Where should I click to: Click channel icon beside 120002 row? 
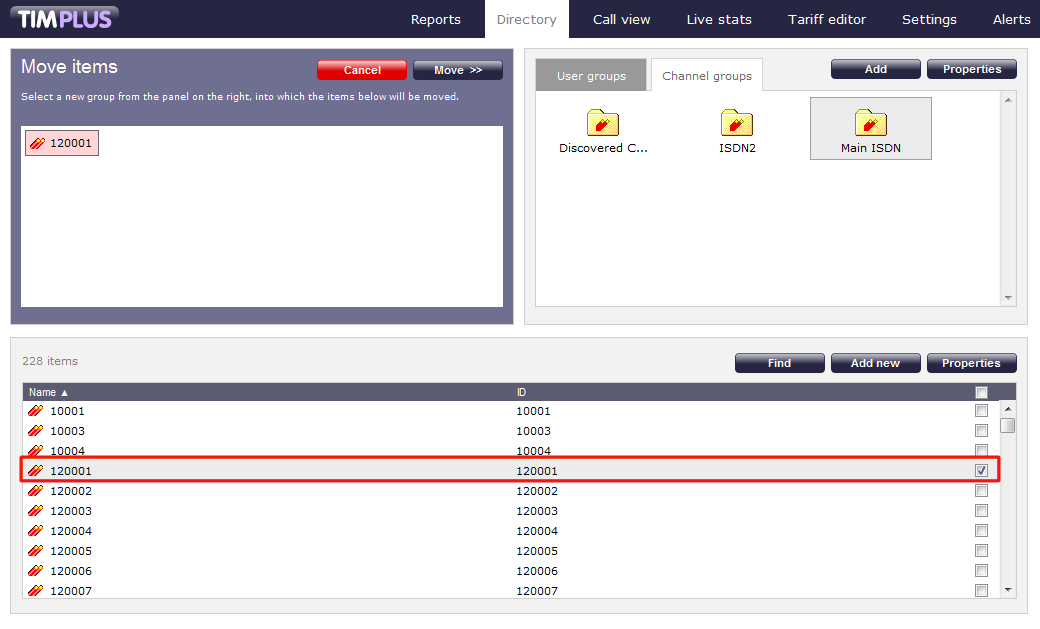click(36, 491)
